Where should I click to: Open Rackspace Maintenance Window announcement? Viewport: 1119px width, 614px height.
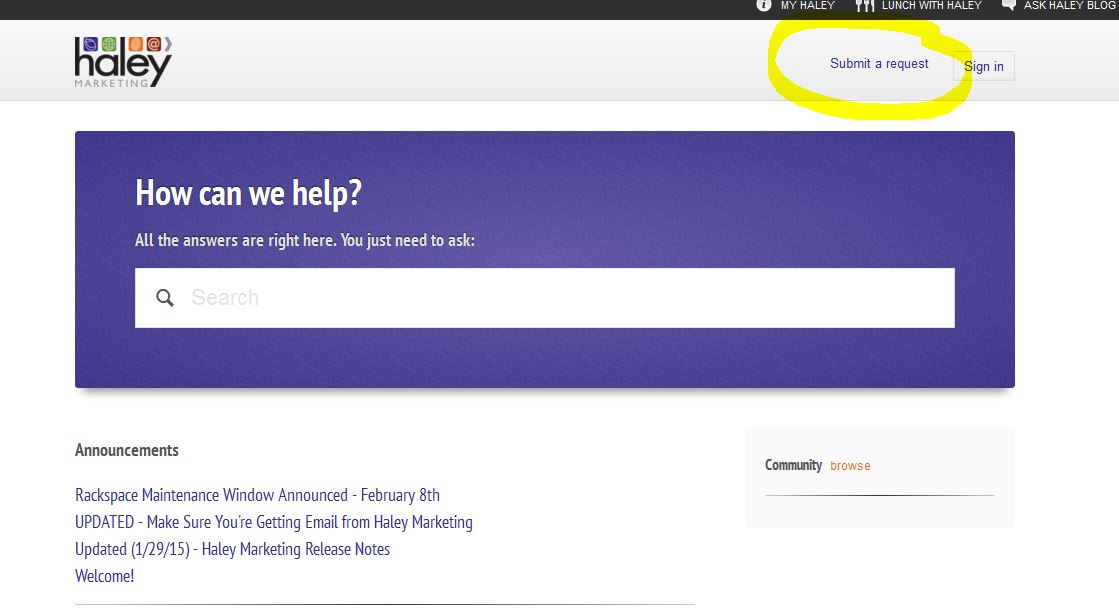(x=257, y=495)
